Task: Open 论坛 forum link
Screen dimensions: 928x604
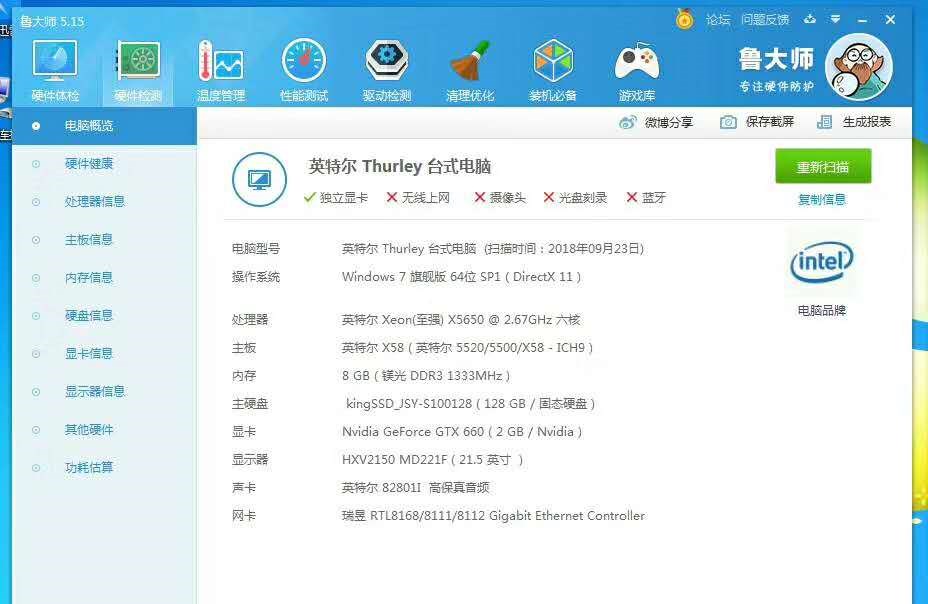Action: tap(718, 20)
